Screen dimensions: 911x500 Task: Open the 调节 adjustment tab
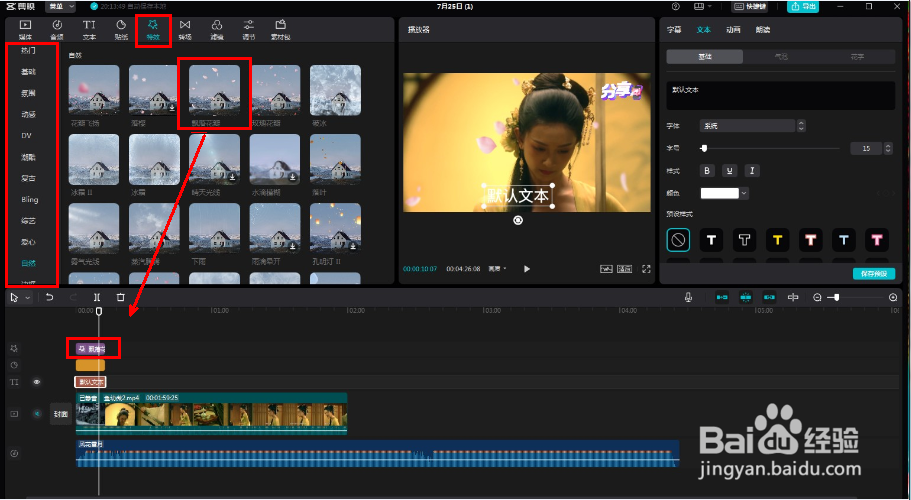[x=249, y=29]
